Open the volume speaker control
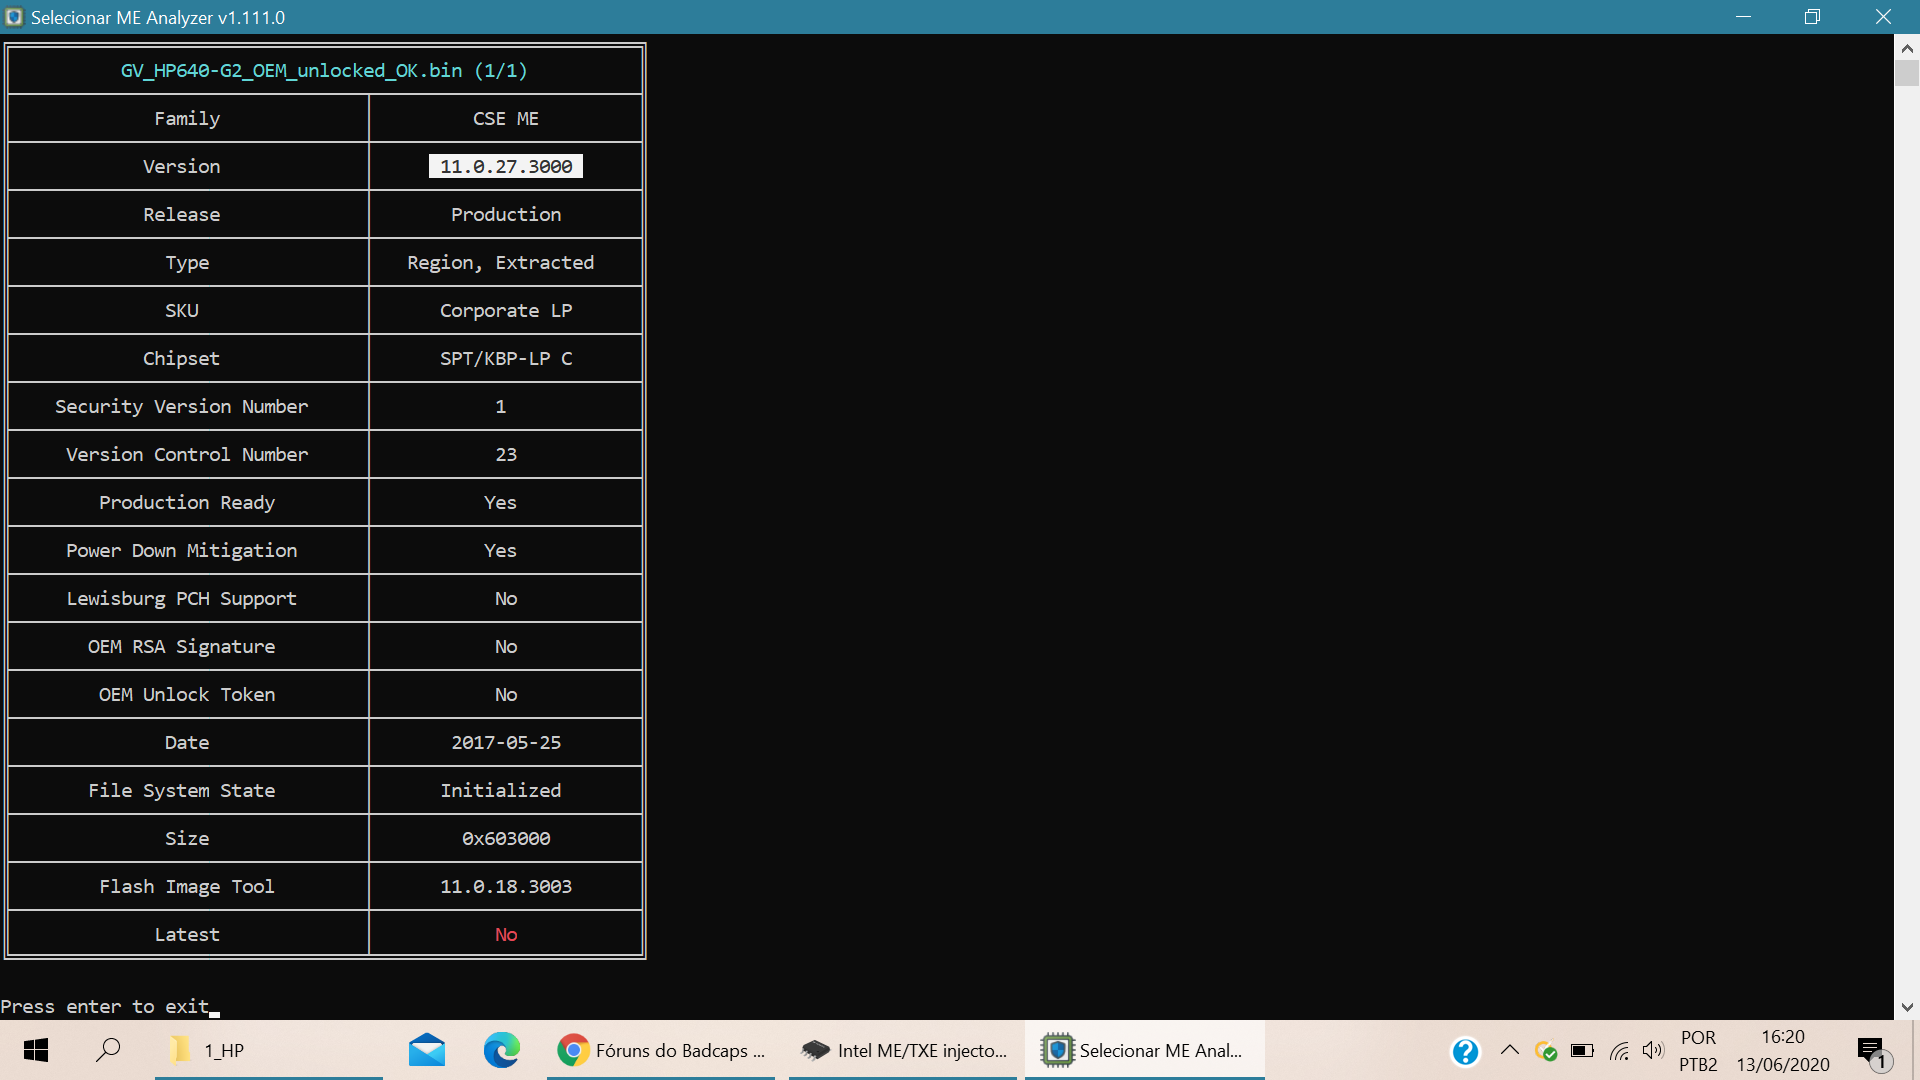Image resolution: width=1920 pixels, height=1080 pixels. (x=1652, y=1051)
